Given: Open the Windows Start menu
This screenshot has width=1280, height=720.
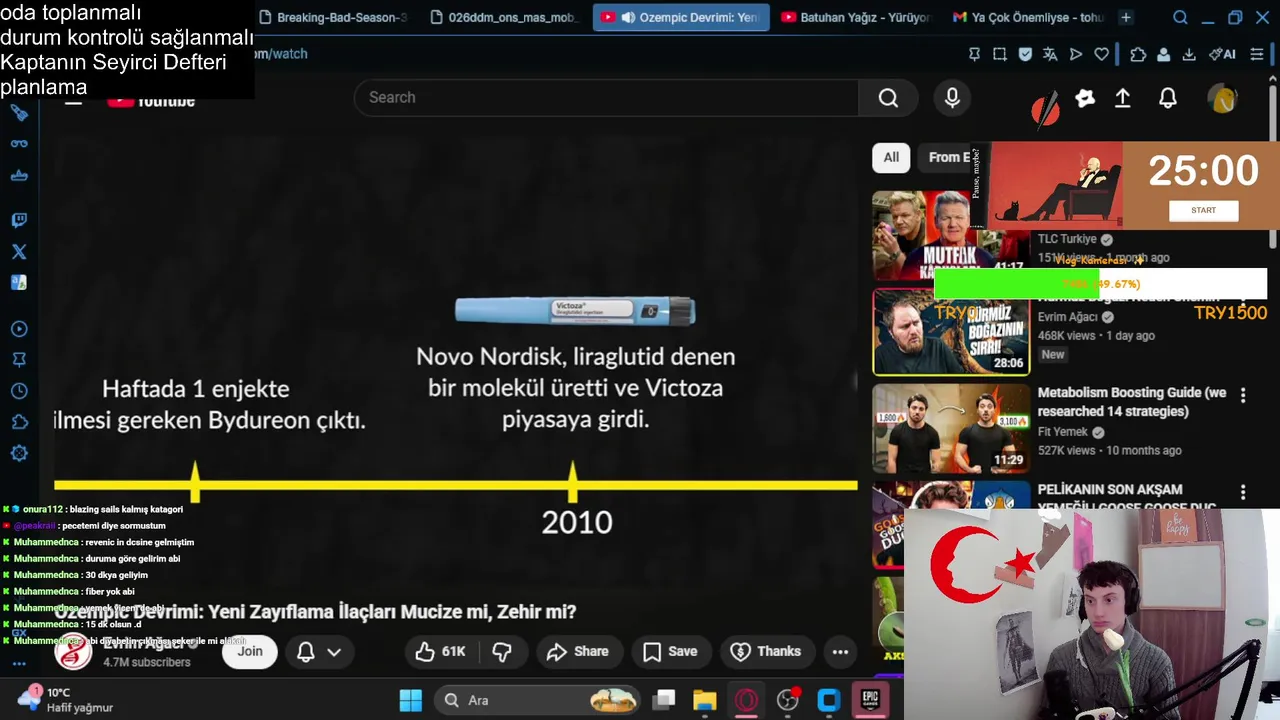Looking at the screenshot, I should (410, 700).
